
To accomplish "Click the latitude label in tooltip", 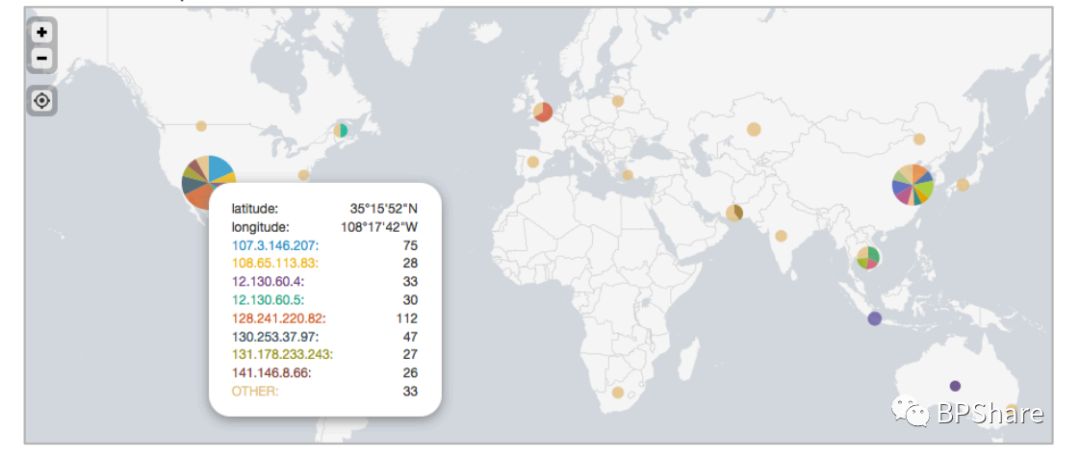I will 255,209.
